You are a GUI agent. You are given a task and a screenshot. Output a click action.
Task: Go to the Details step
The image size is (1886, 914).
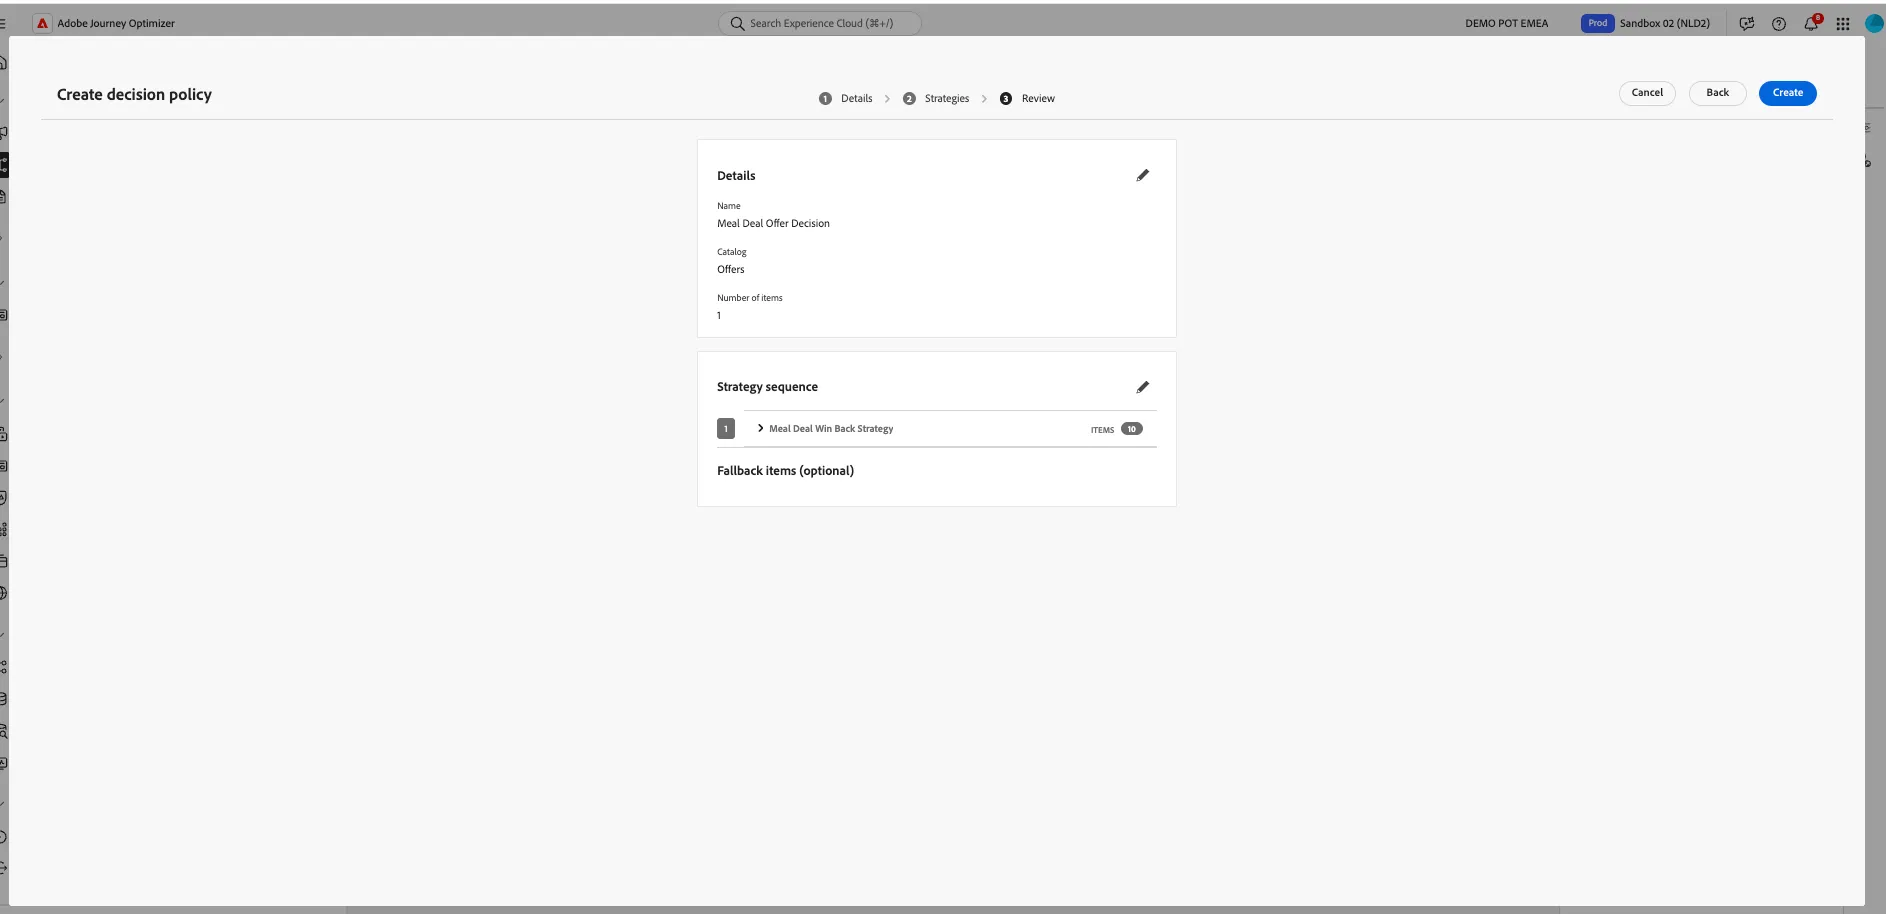pyautogui.click(x=846, y=98)
